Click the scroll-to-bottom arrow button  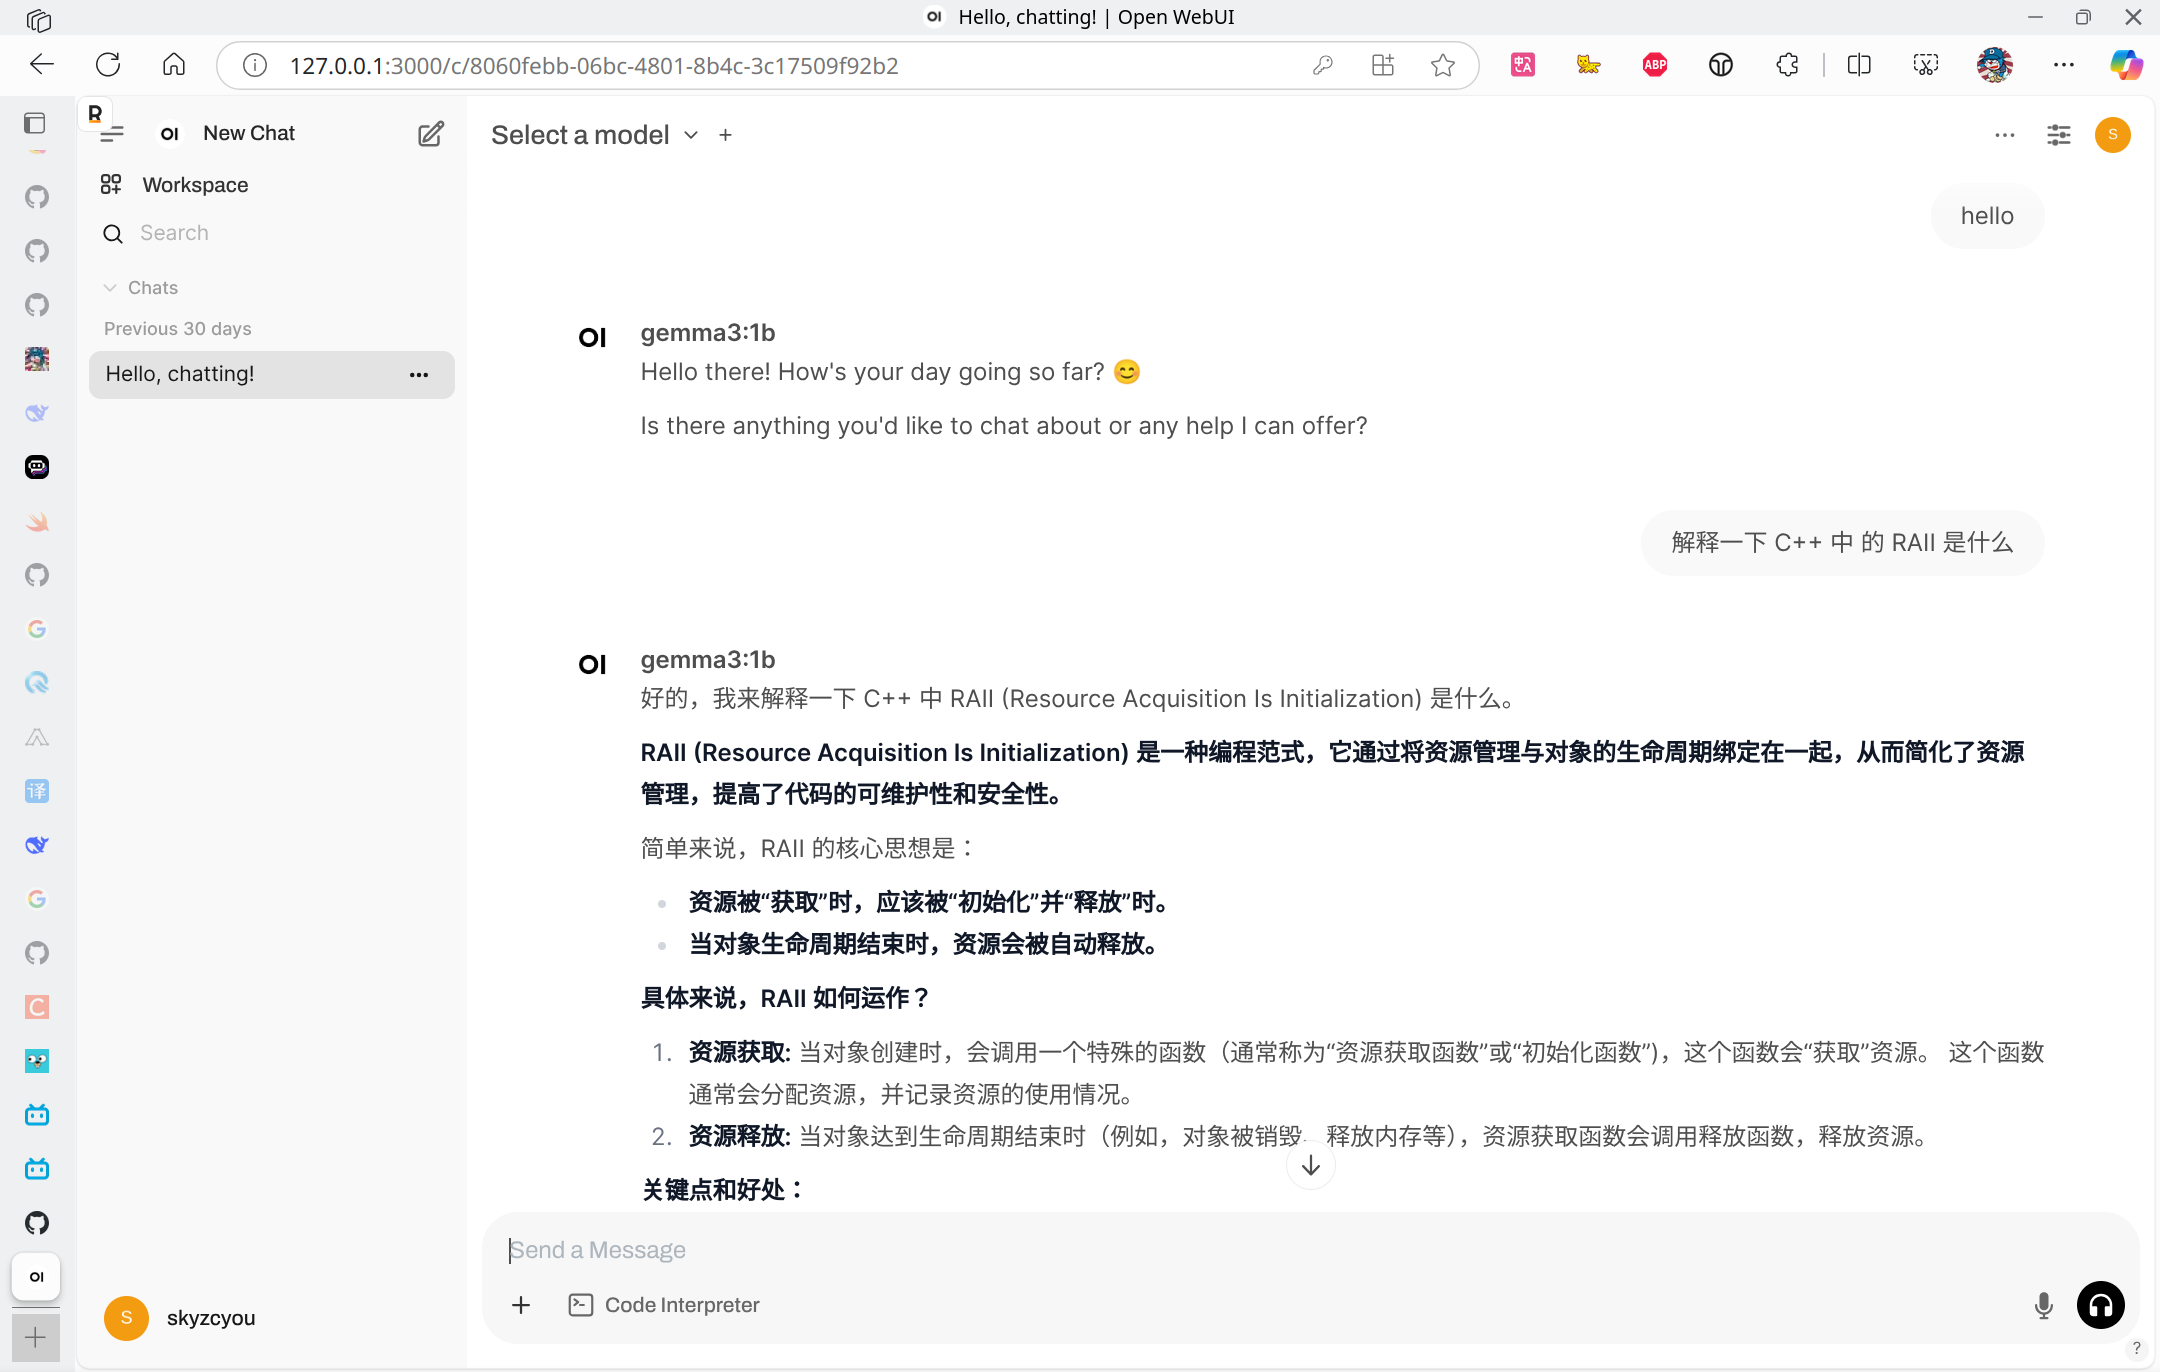1310,1166
